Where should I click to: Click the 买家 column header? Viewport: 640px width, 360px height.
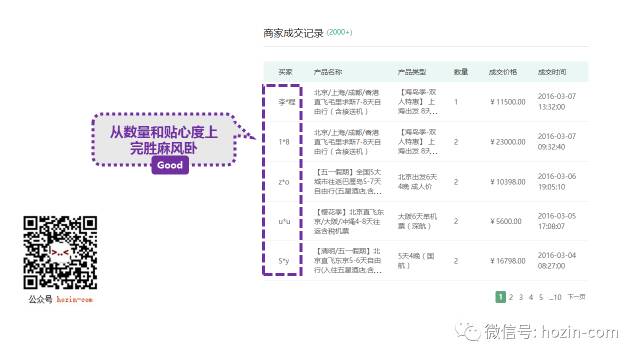(285, 72)
